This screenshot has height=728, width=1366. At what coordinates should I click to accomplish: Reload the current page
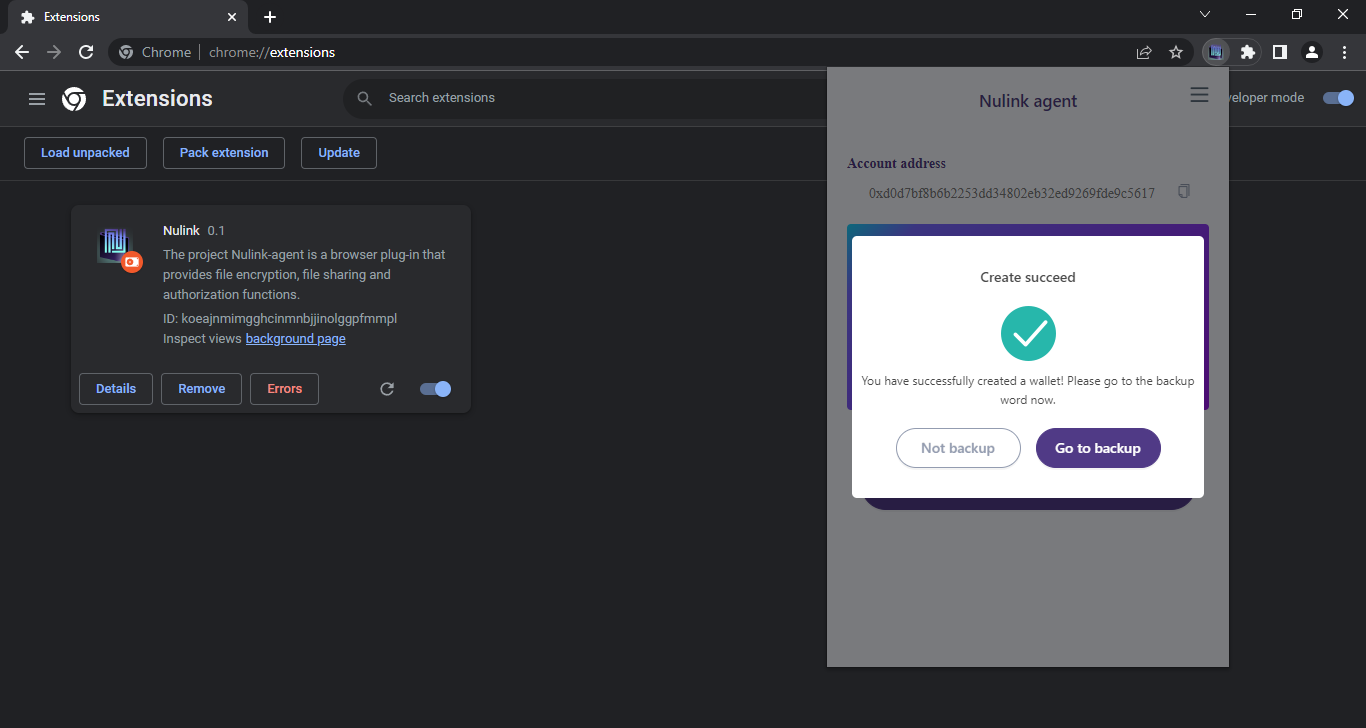pyautogui.click(x=86, y=52)
